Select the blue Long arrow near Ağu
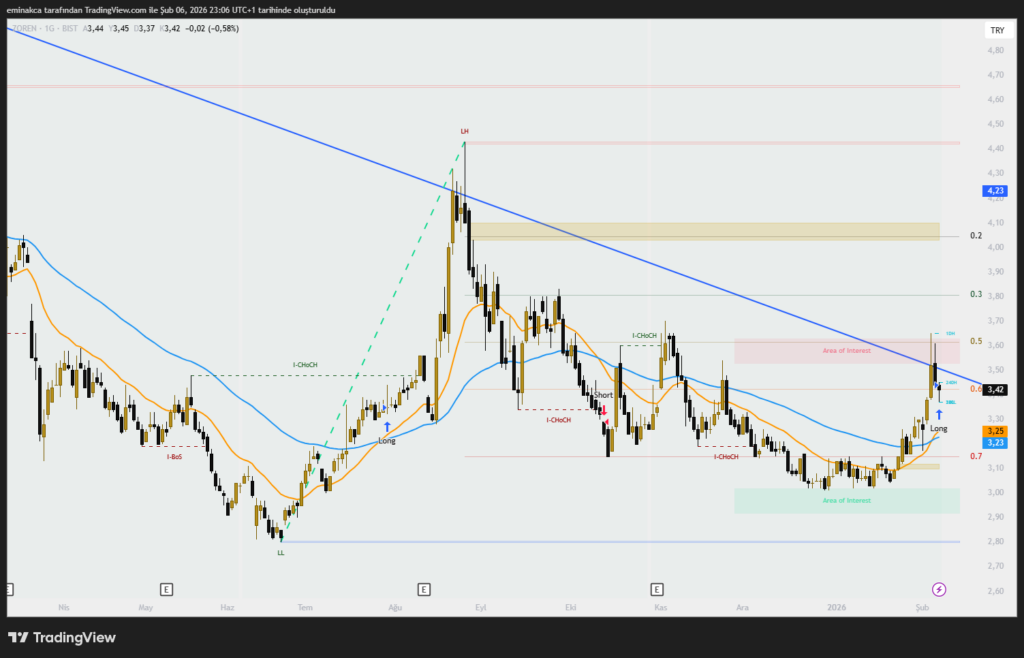Screen dimensions: 1024x658 [x=387, y=426]
